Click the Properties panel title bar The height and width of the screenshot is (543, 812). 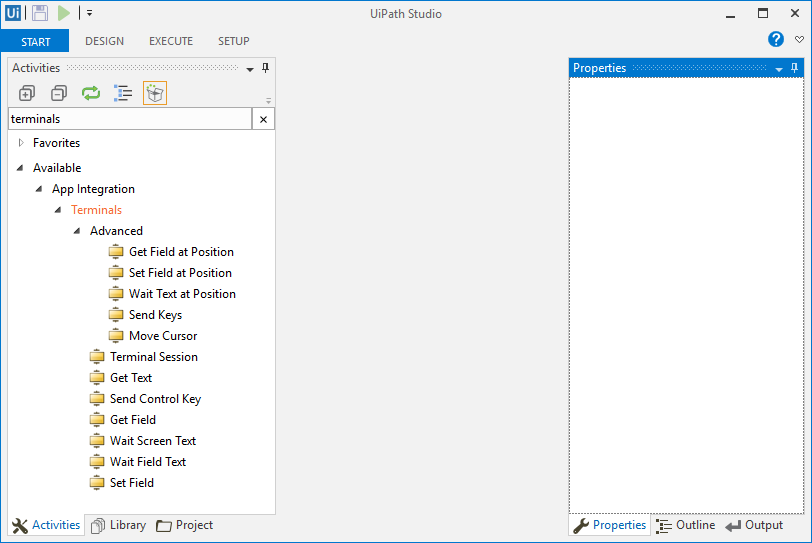686,68
